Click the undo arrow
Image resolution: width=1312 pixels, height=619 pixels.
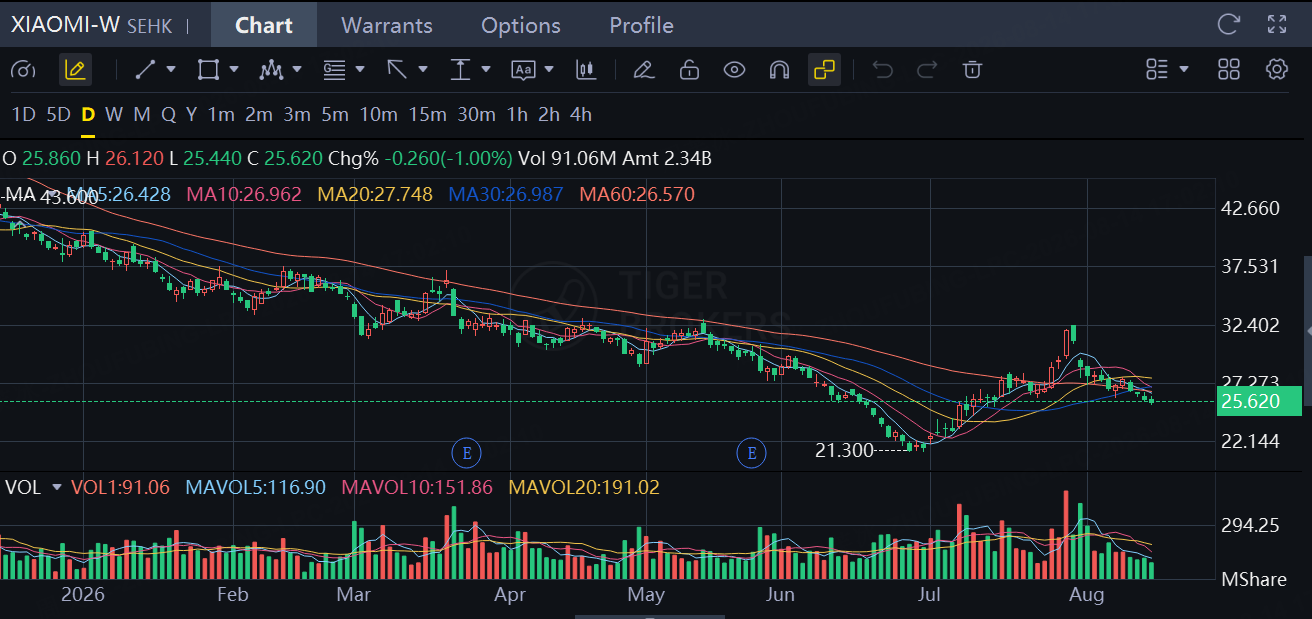pyautogui.click(x=882, y=70)
